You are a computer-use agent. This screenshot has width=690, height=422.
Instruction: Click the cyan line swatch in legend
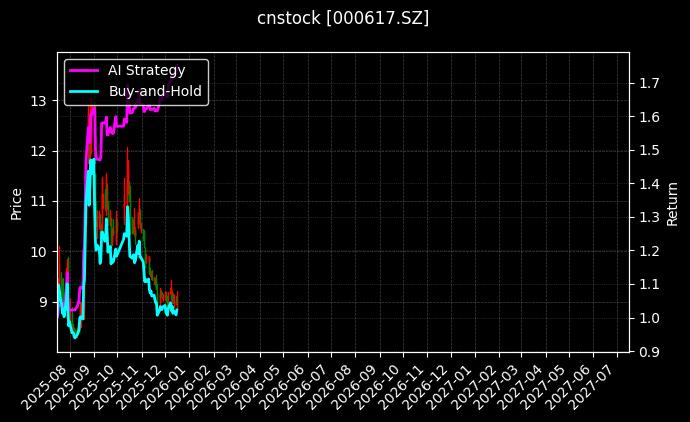point(84,91)
